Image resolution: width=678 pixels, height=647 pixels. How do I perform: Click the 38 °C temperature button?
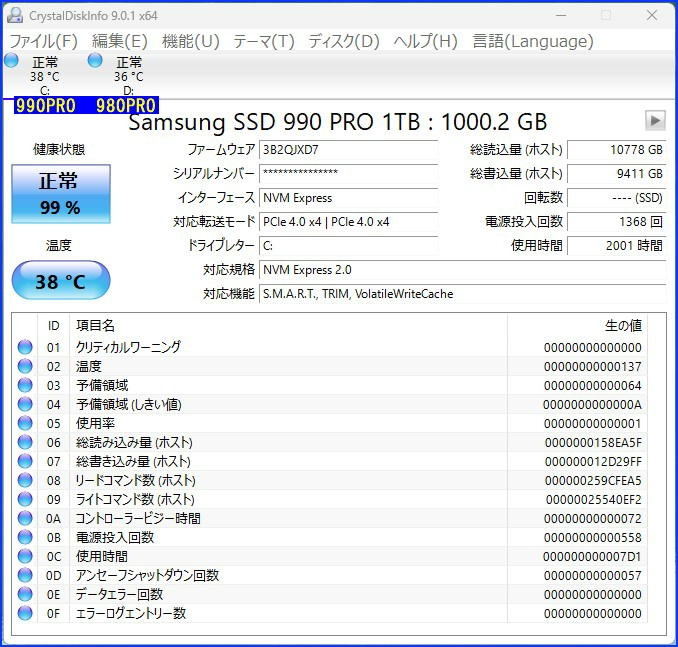tap(61, 280)
